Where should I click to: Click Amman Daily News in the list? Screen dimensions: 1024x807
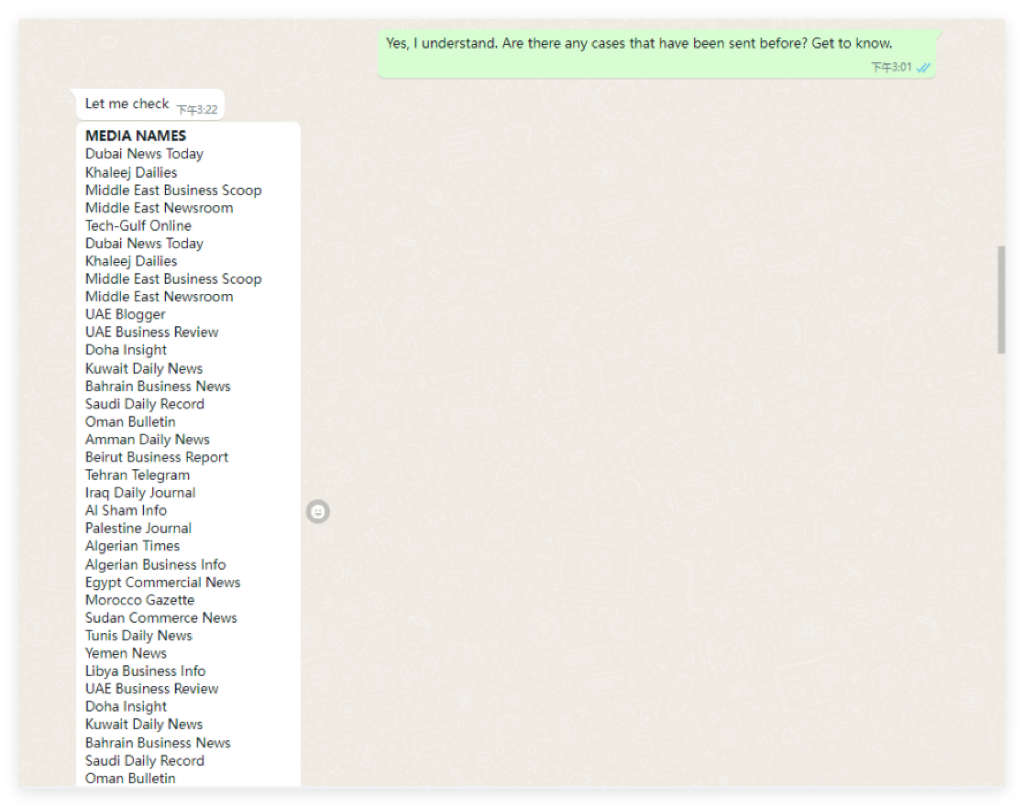pyautogui.click(x=147, y=439)
